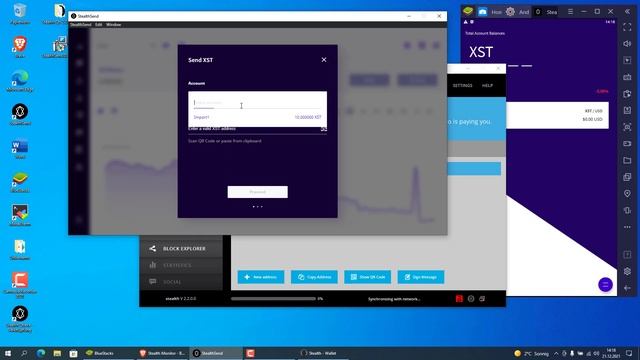Collapse the BlueStacks side toolbar

pyautogui.click(x=627, y=12)
